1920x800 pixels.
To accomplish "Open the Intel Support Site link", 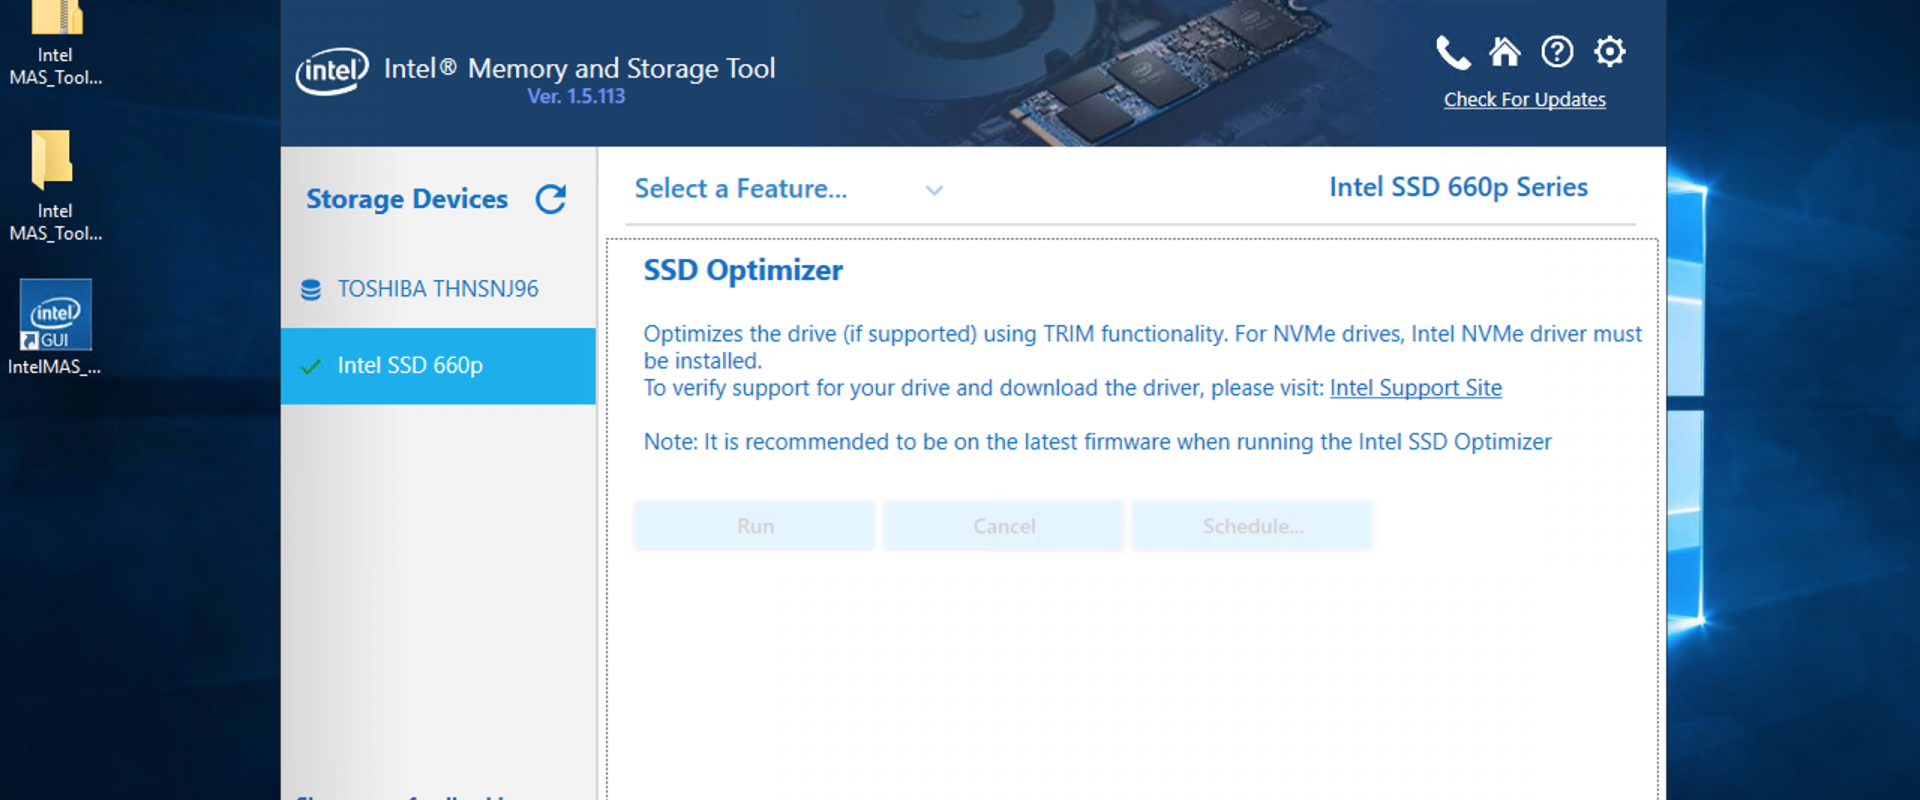I will click(x=1415, y=388).
